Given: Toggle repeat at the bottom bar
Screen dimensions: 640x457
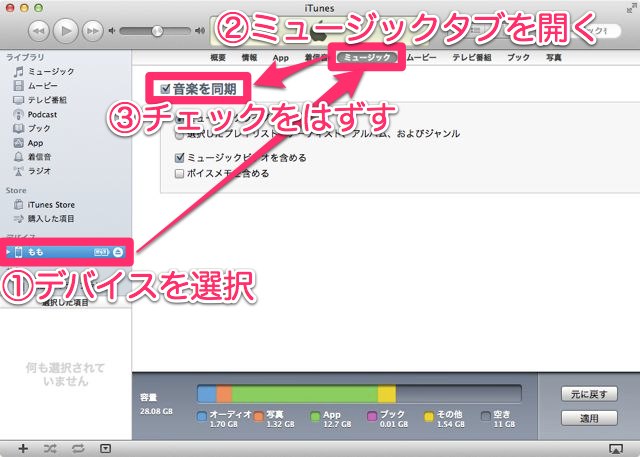Looking at the screenshot, I should click(78, 449).
